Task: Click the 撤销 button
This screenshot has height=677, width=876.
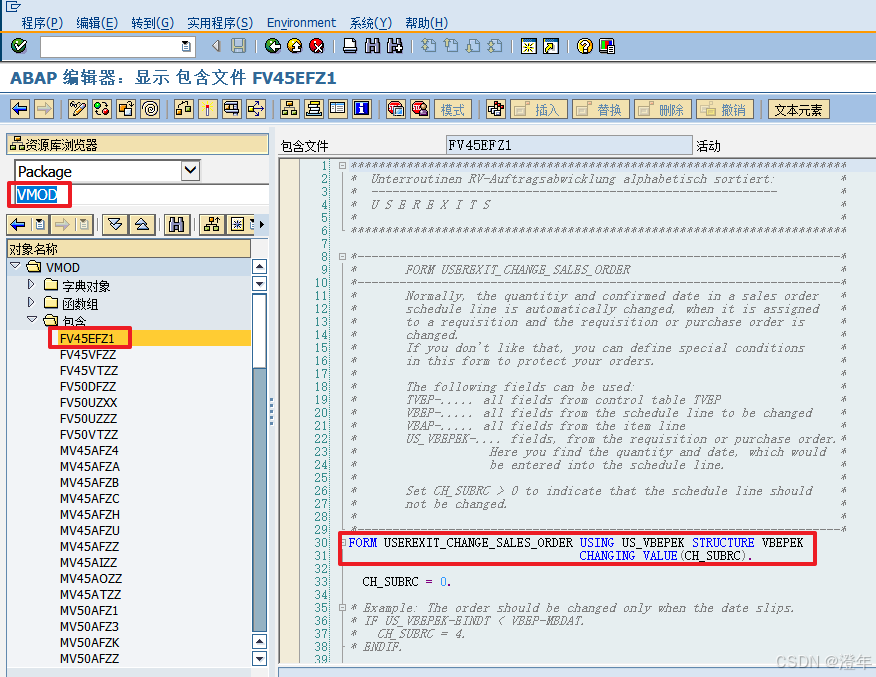Action: coord(725,109)
